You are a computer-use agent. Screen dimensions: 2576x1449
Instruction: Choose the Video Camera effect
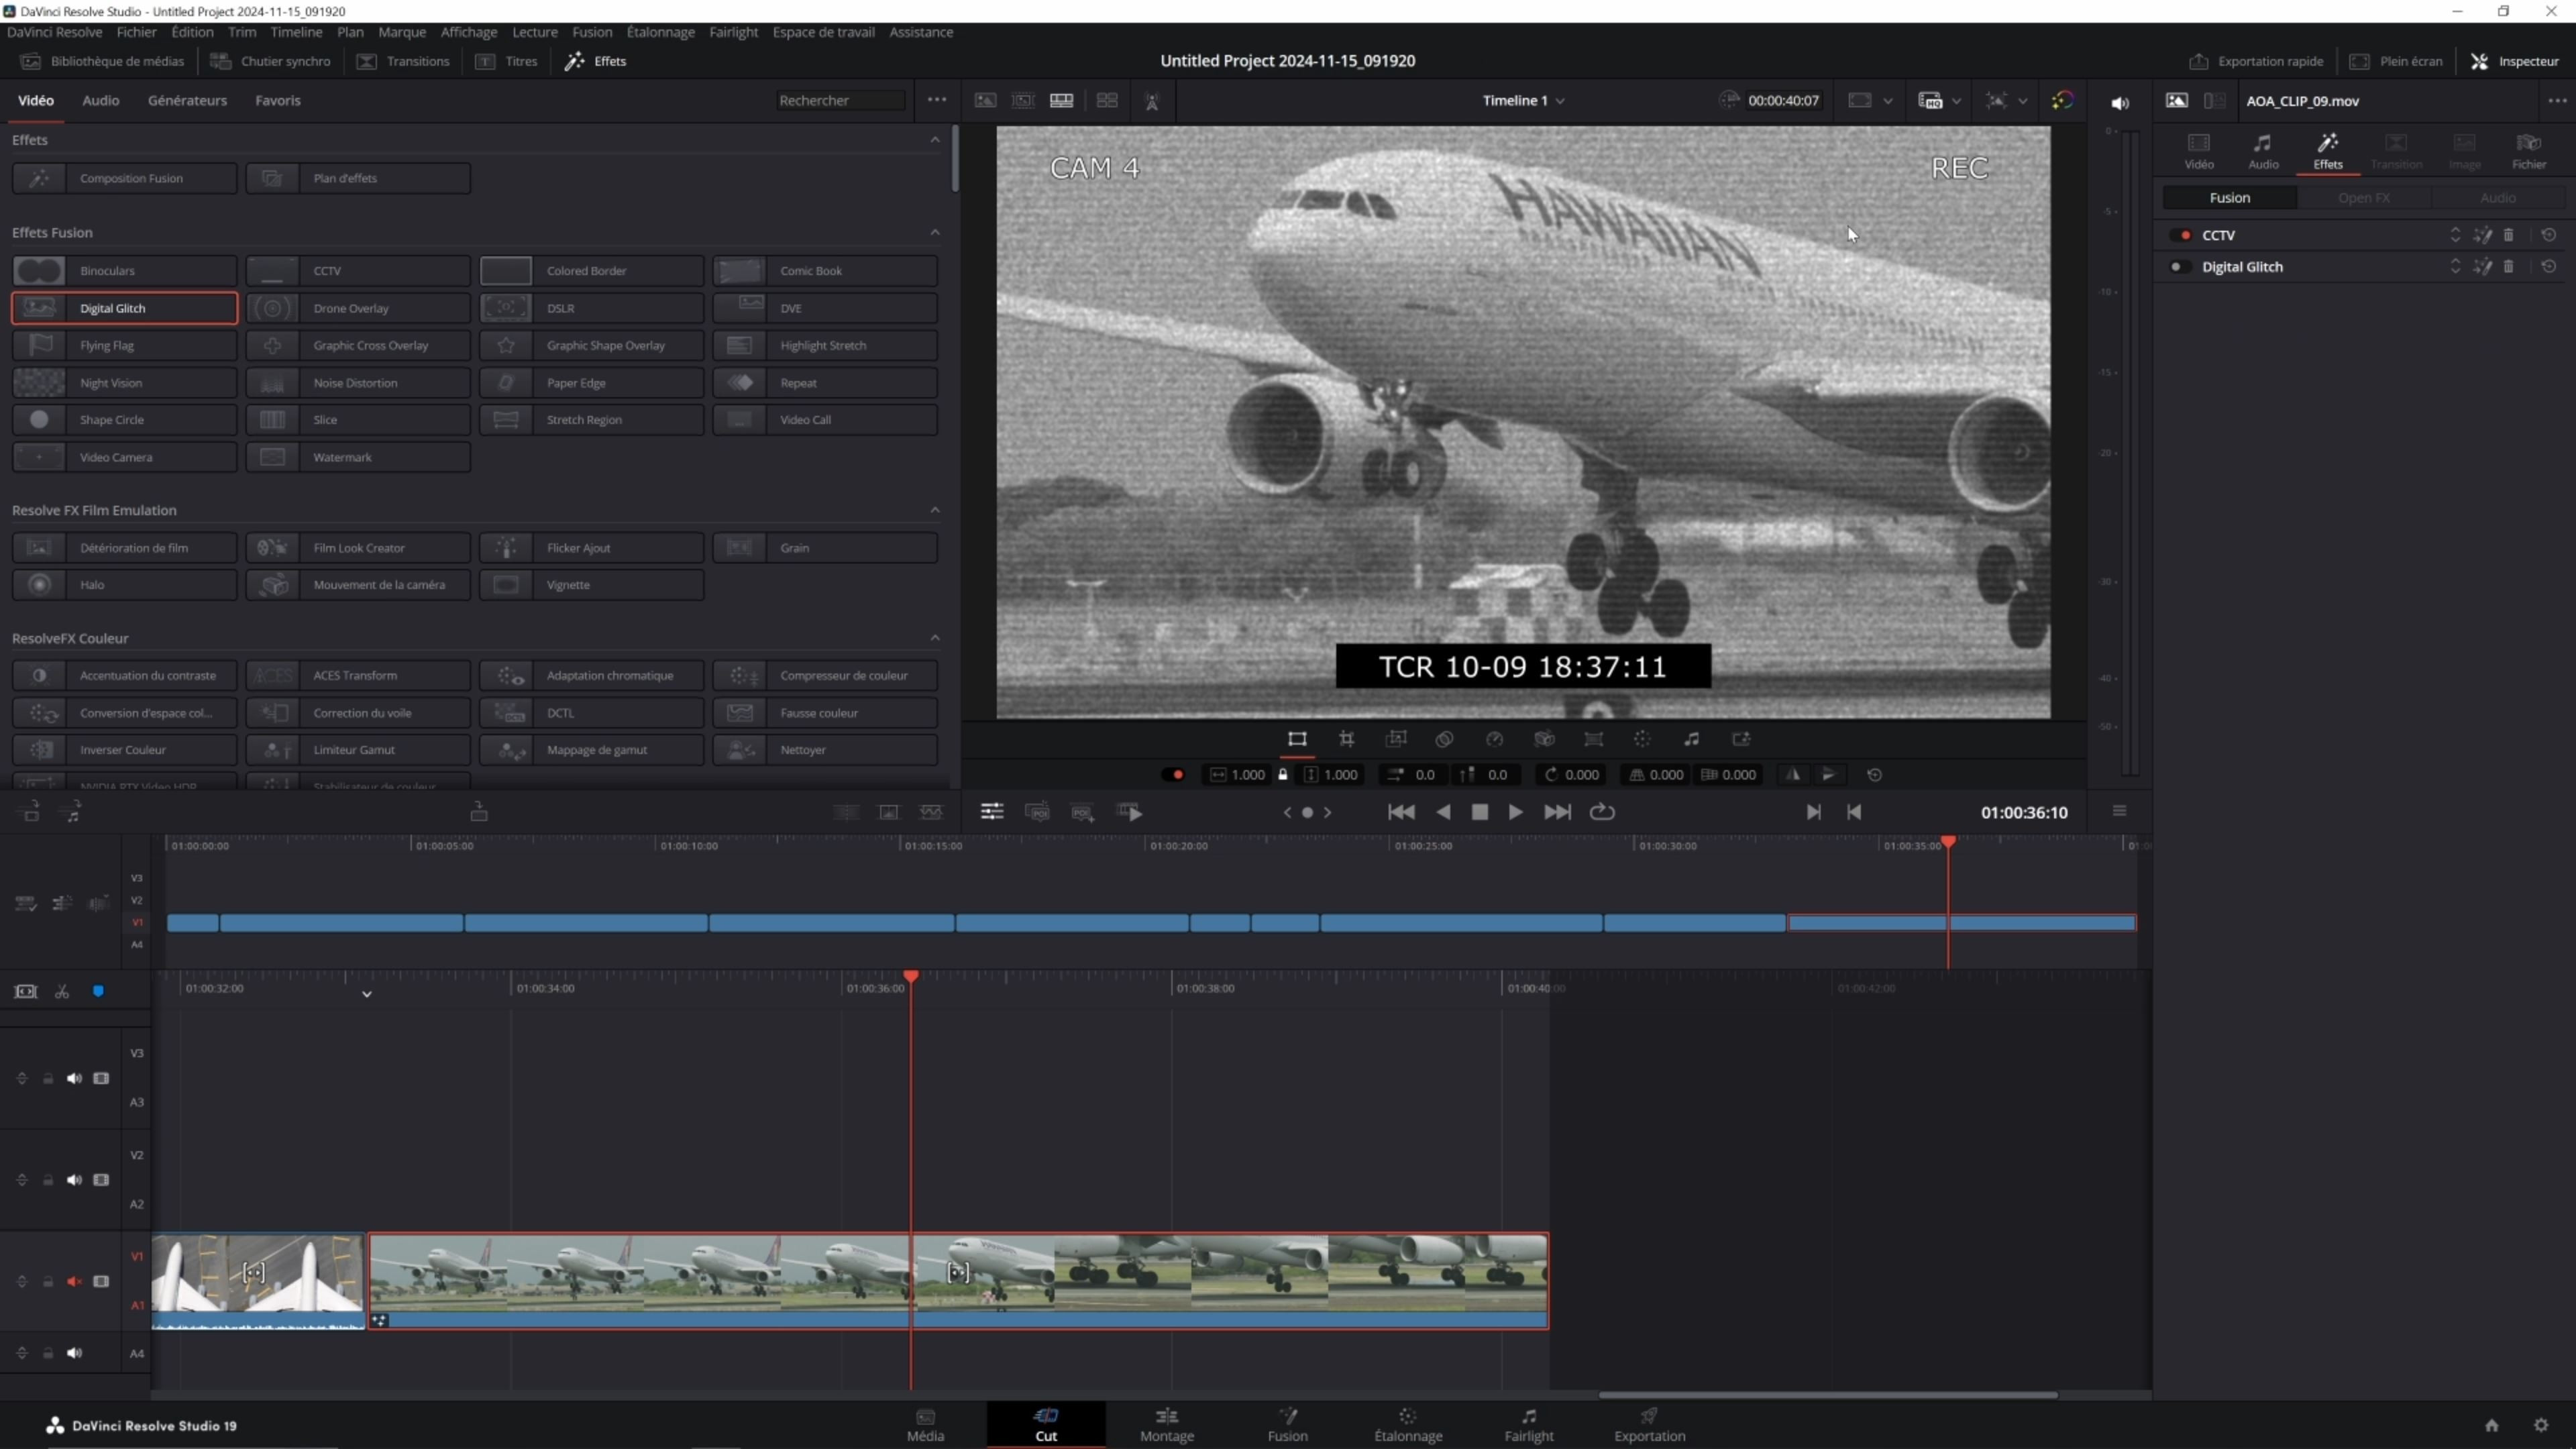(x=124, y=457)
